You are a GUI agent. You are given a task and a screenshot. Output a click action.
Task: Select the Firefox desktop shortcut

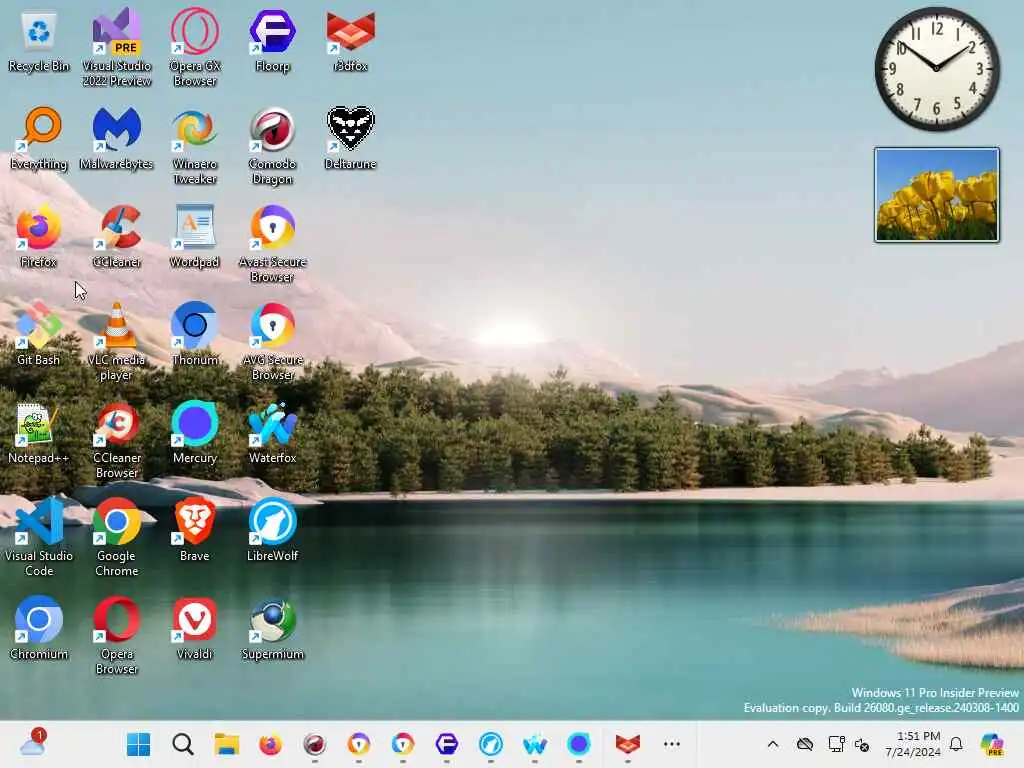(x=39, y=237)
